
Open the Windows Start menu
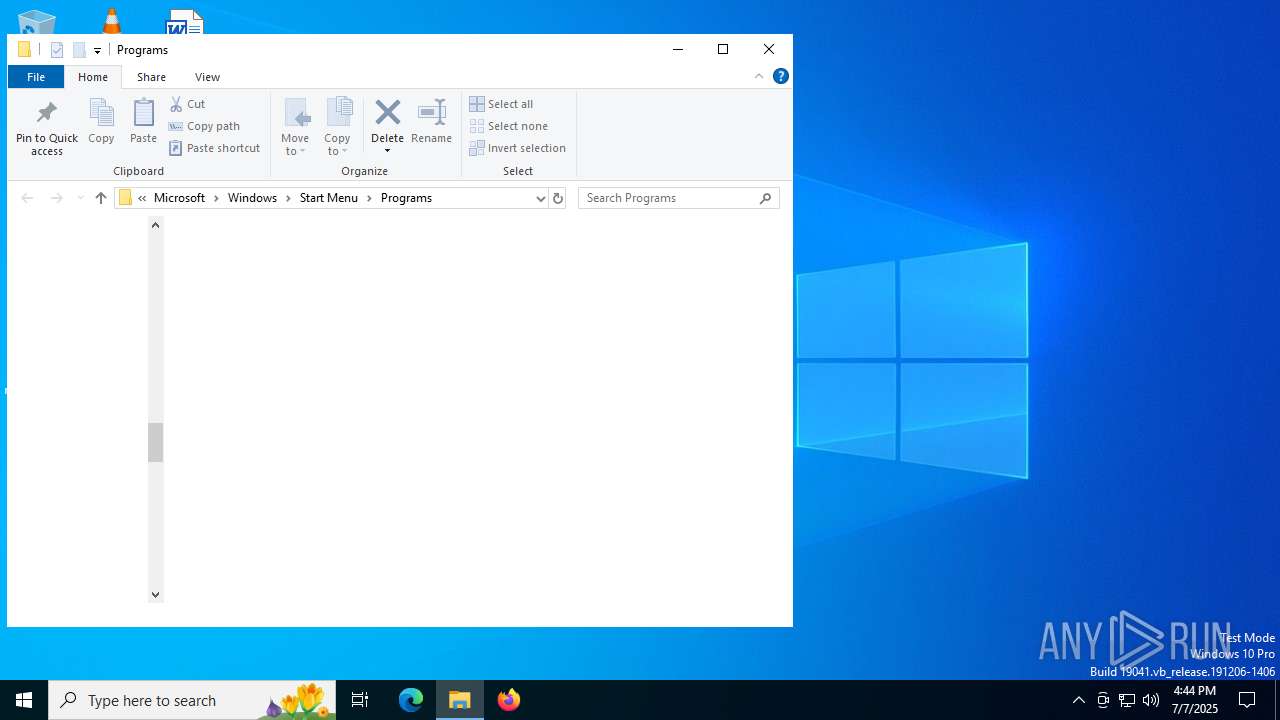coord(24,700)
